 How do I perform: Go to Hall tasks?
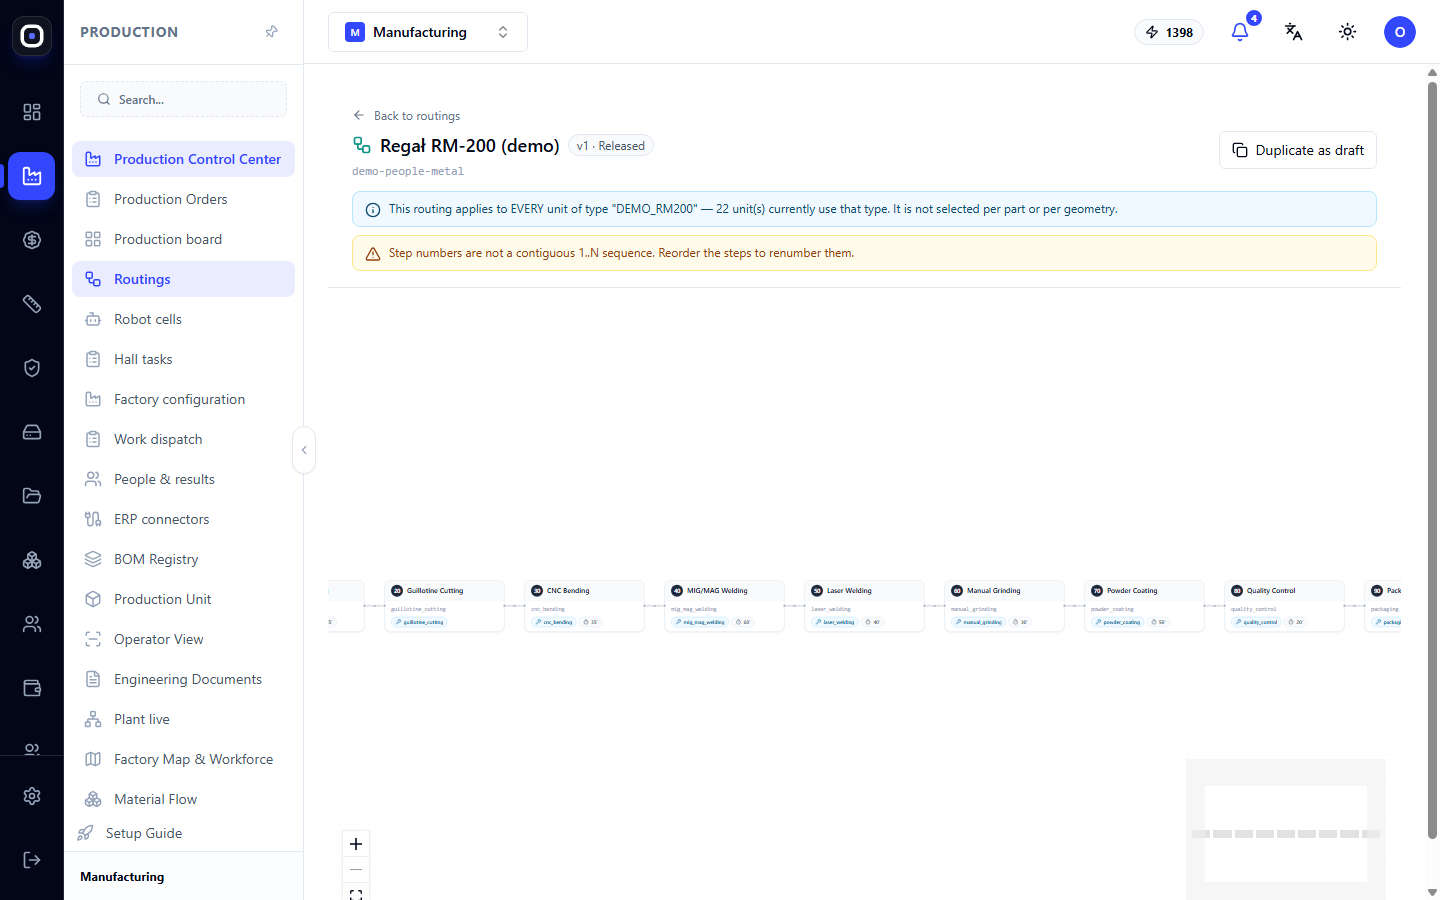click(183, 359)
